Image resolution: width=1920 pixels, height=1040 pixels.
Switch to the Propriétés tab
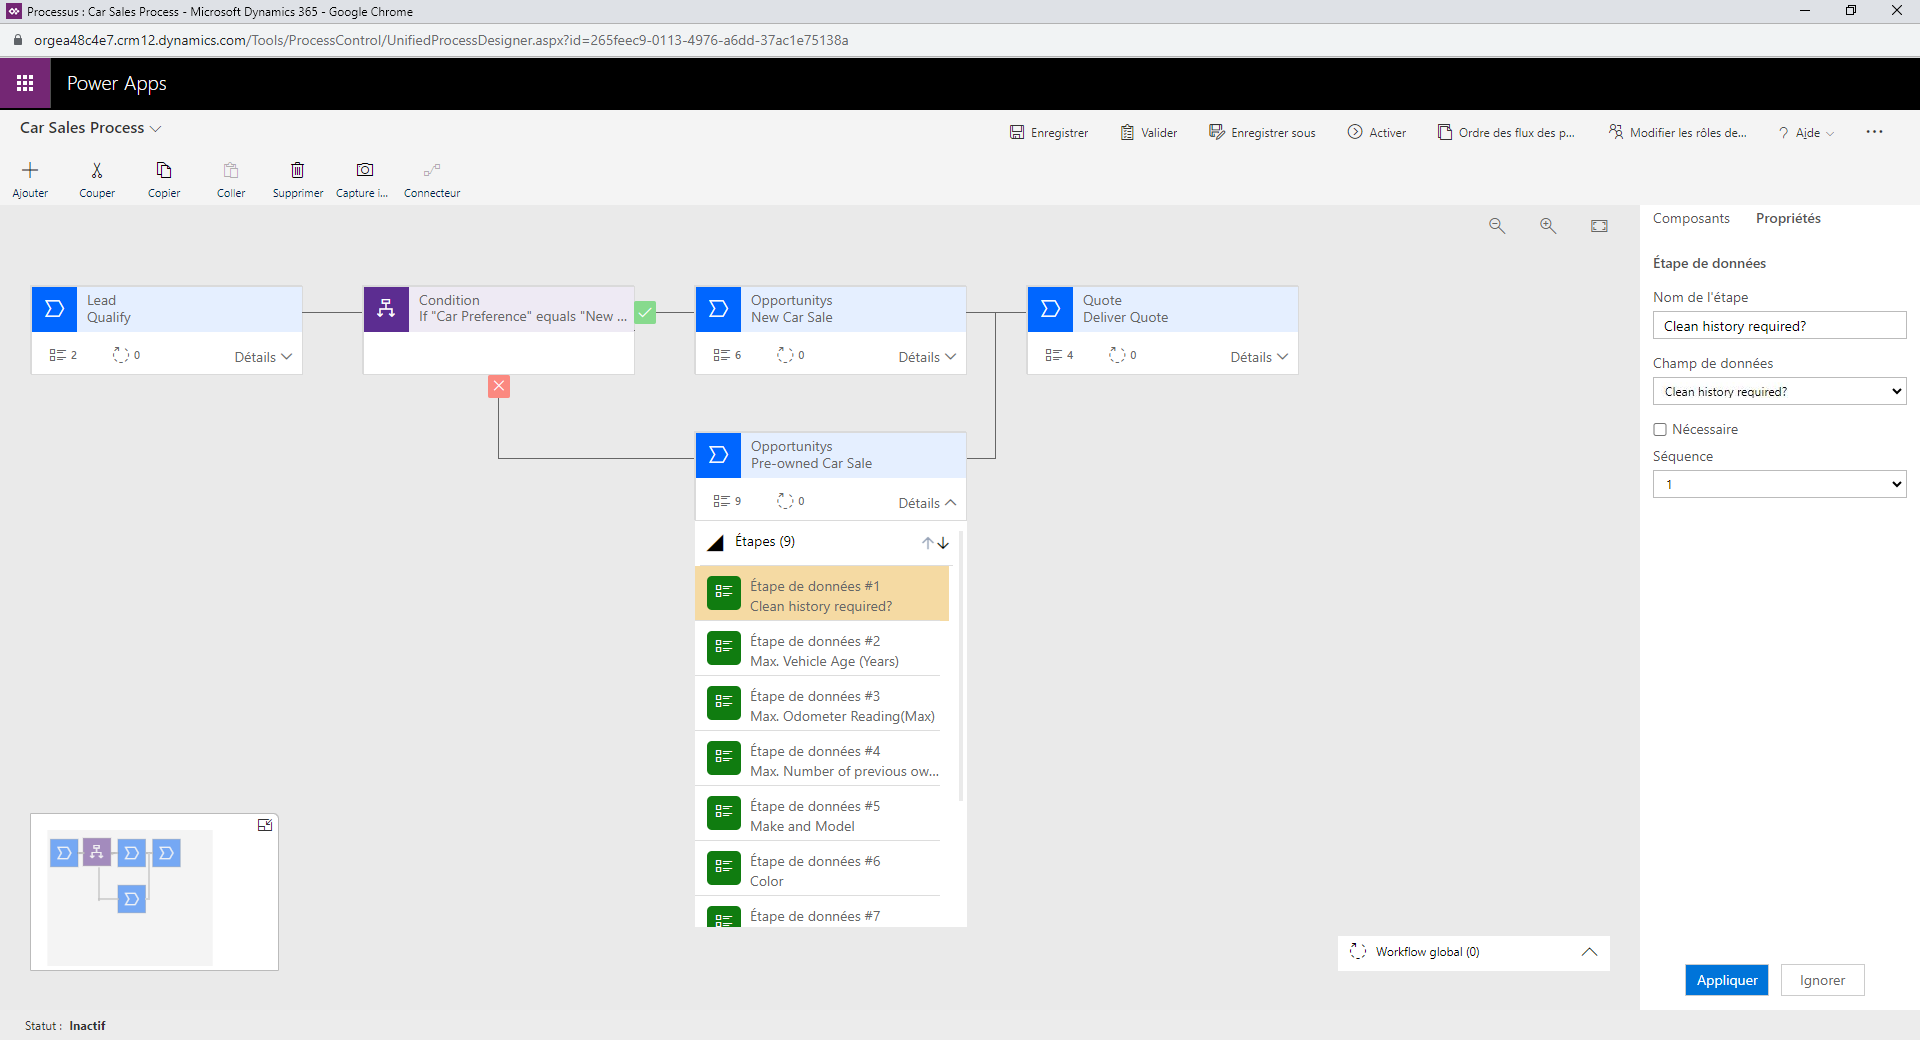click(x=1788, y=219)
